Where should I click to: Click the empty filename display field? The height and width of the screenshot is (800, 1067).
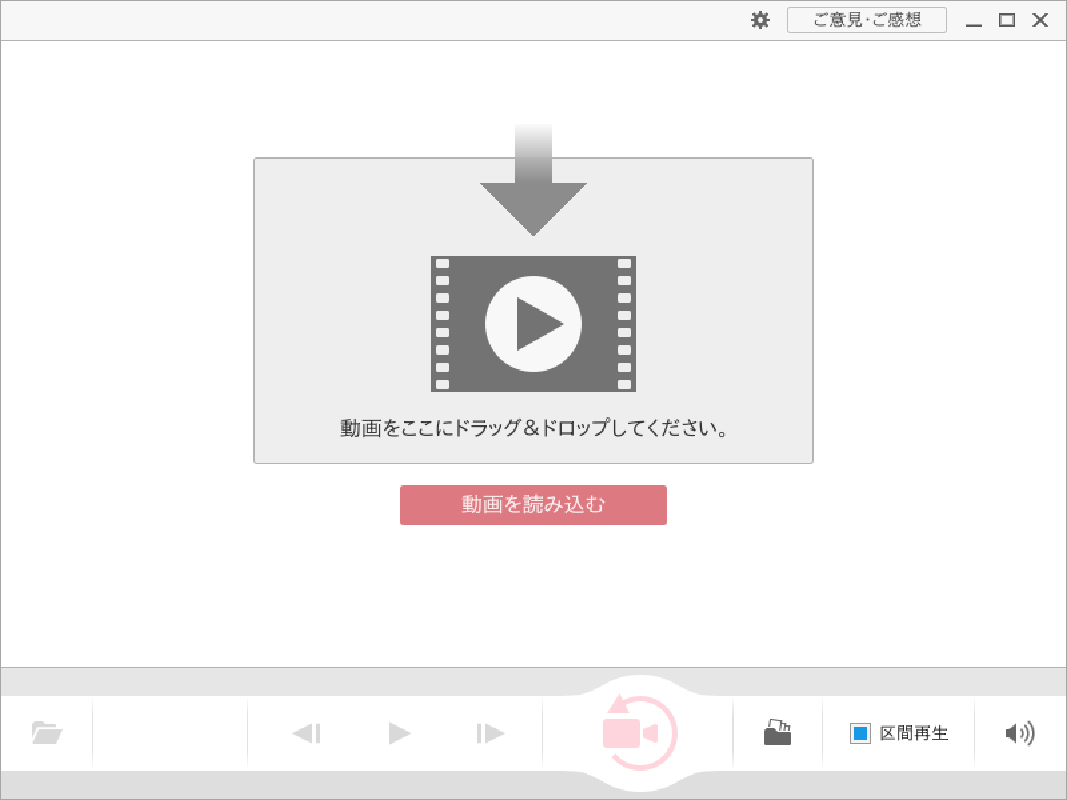[170, 733]
